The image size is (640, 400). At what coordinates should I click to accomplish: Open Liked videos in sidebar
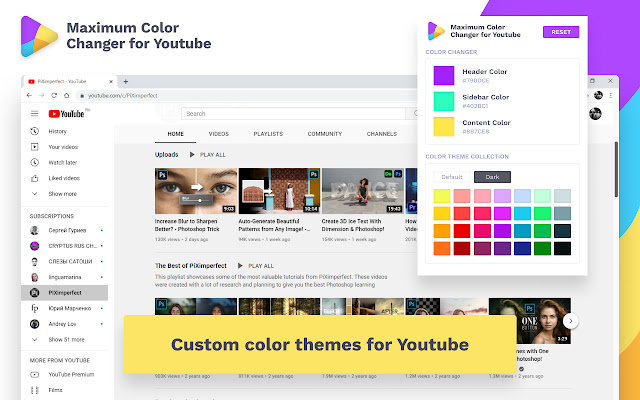pyautogui.click(x=63, y=177)
